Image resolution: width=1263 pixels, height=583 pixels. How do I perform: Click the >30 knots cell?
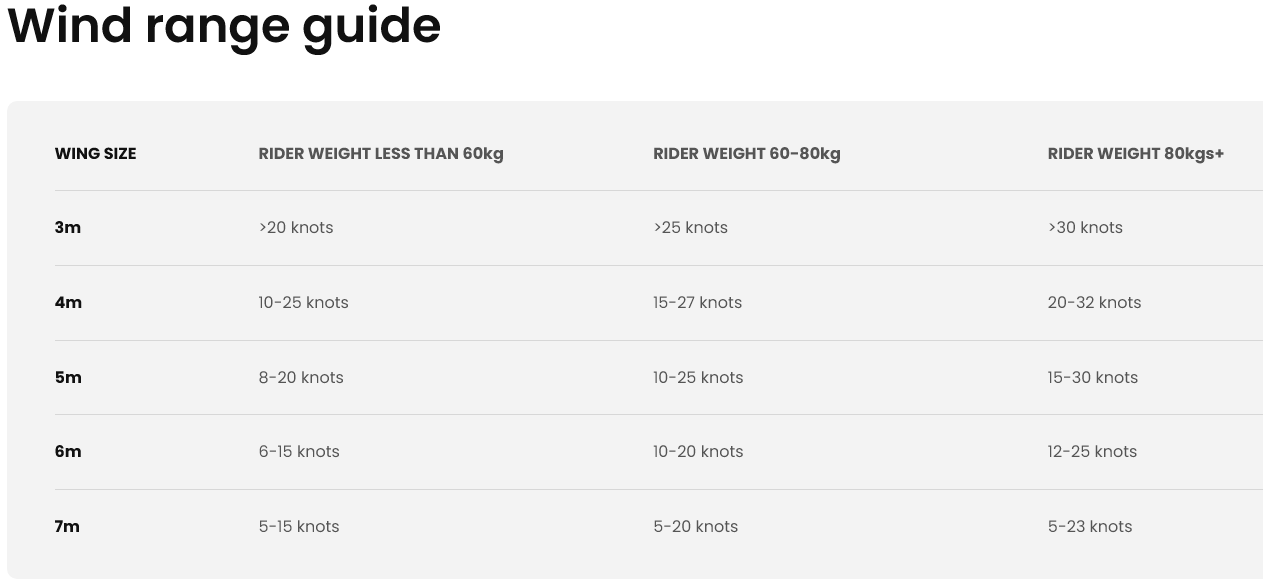1085,228
